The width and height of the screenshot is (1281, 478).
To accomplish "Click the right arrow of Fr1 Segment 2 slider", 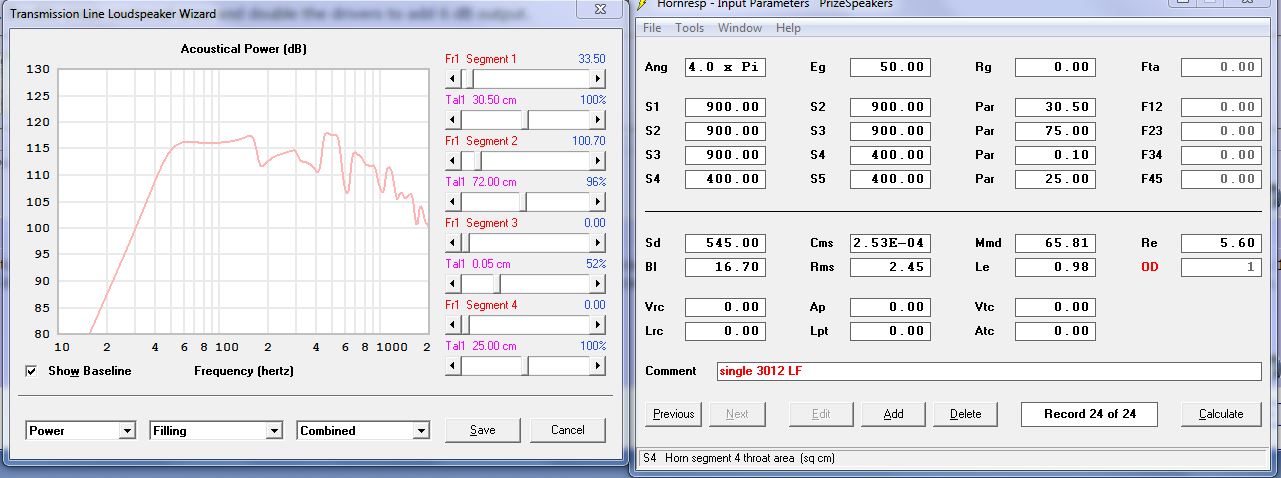I will point(598,160).
